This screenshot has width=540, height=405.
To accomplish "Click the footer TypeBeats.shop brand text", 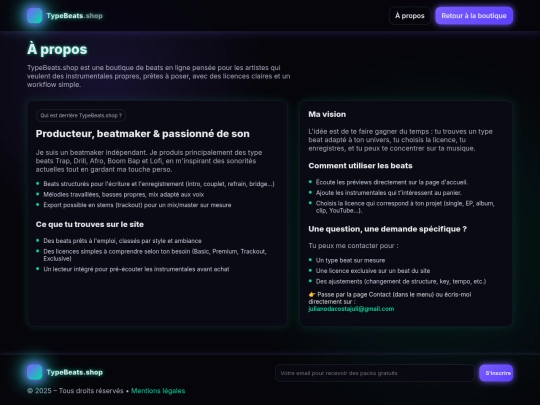I will coord(75,372).
